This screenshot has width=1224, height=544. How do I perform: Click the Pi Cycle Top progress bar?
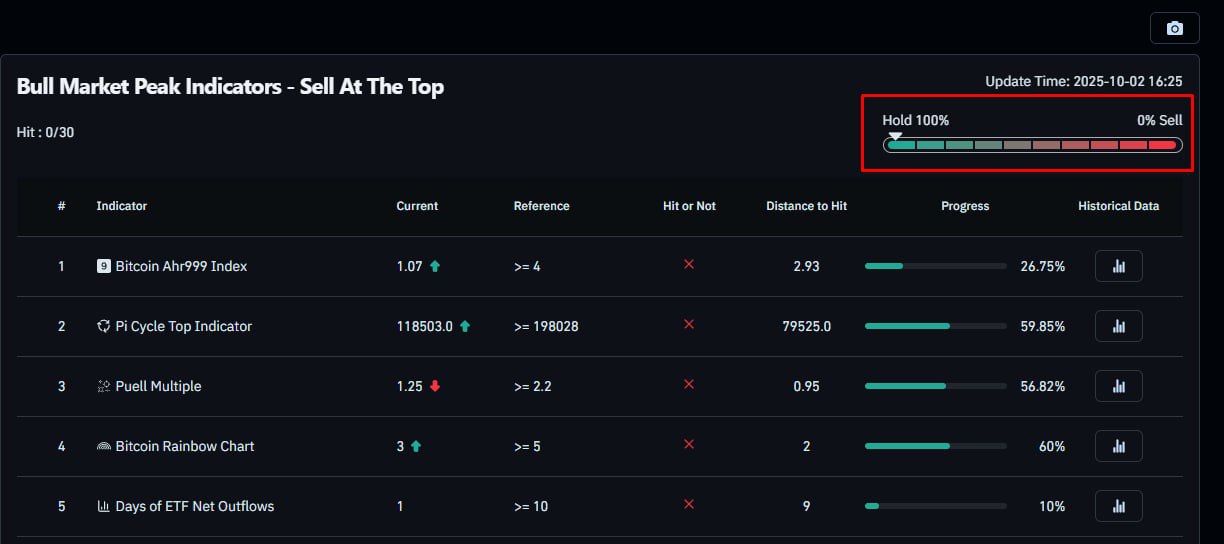935,326
